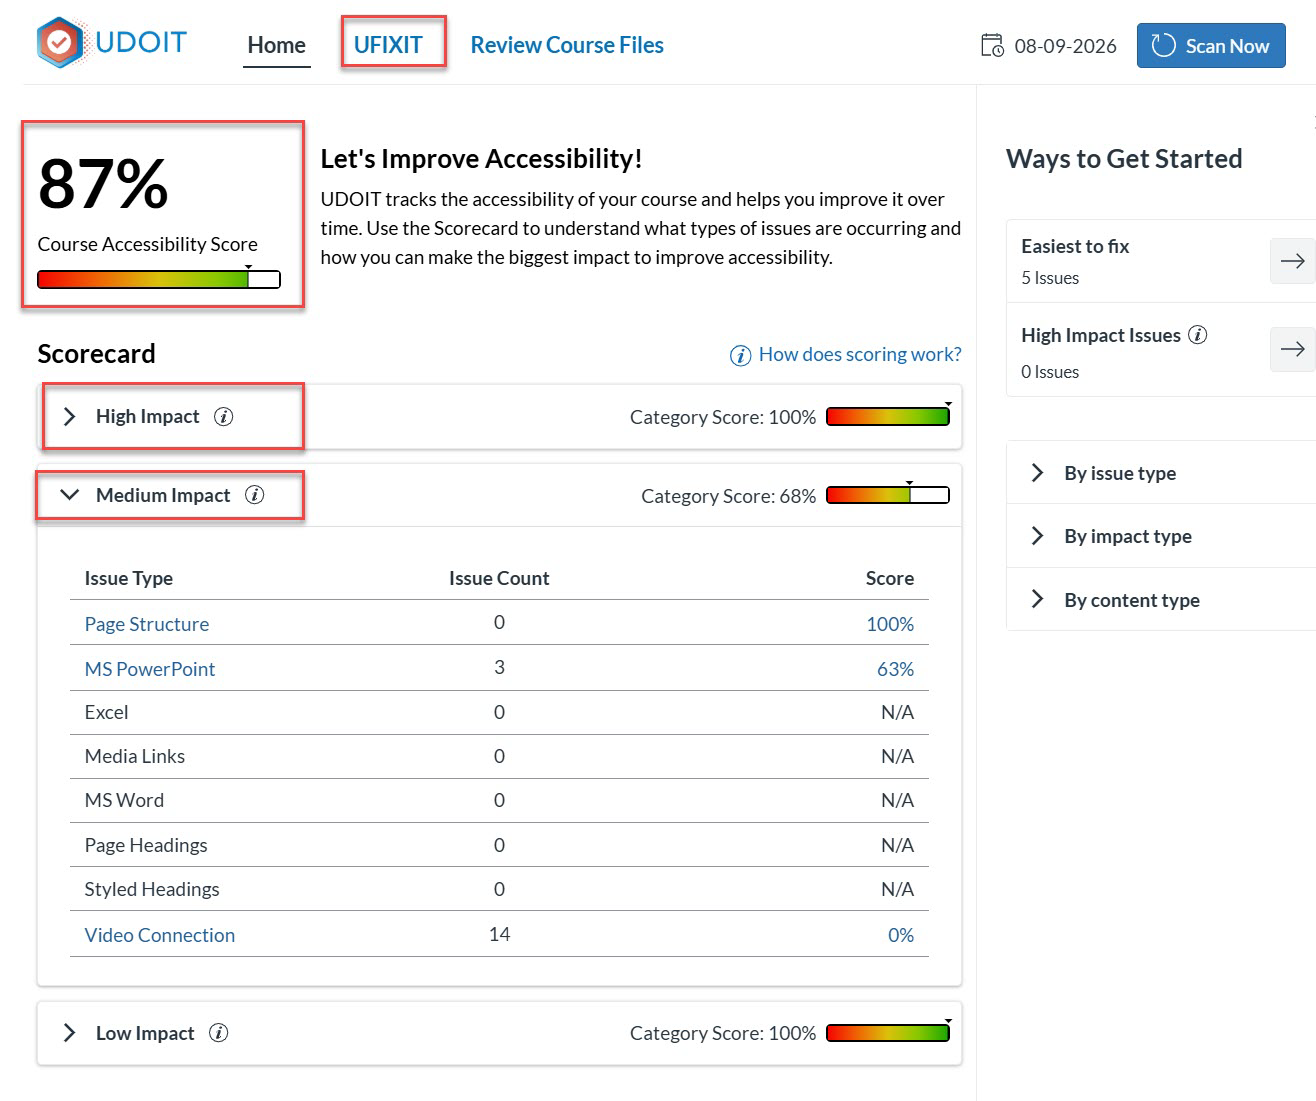Open the Page Structure issue type link

coord(147,624)
